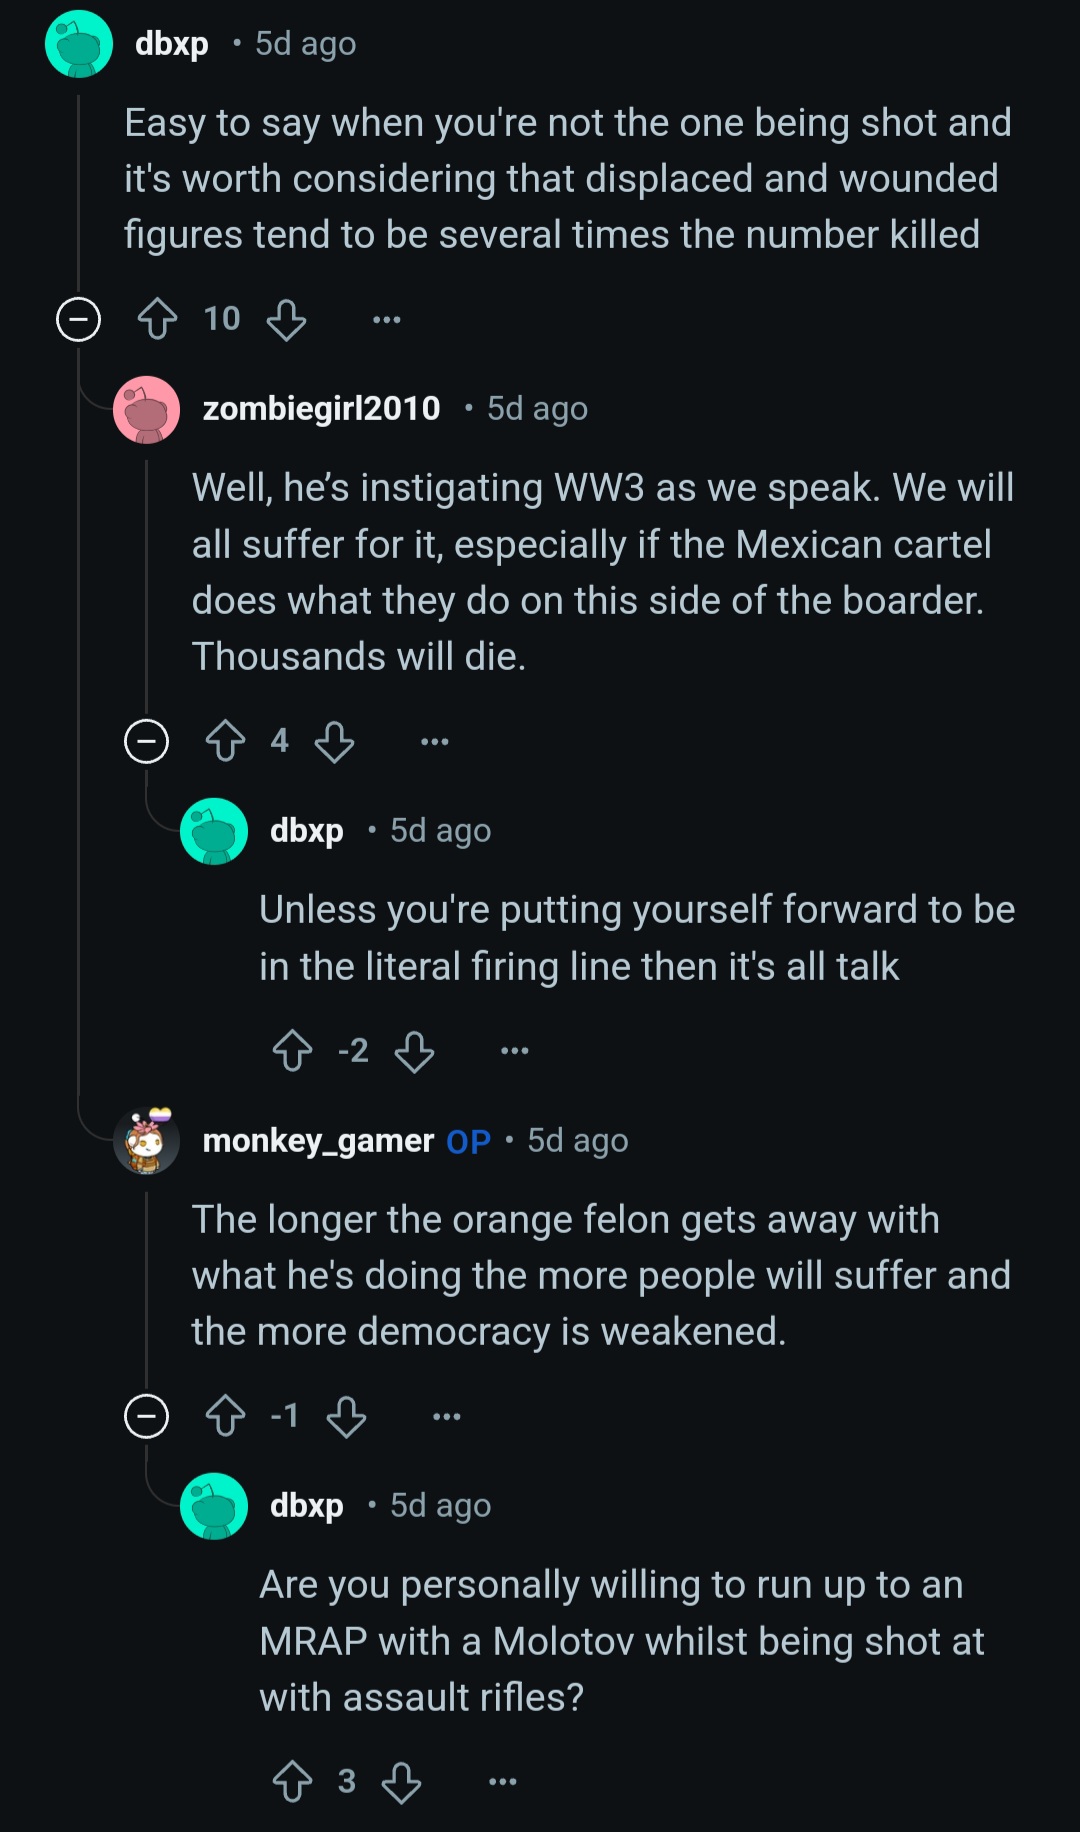The width and height of the screenshot is (1080, 1832).
Task: Upvote zombiegirl2010's WW3 comment
Action: coord(225,741)
